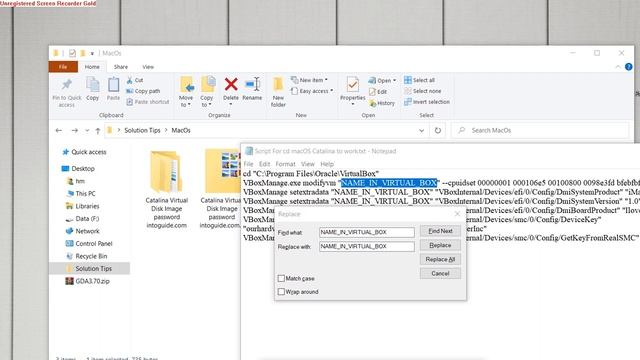
Task: Click the Copy icon in Clipboard group
Action: (92, 85)
